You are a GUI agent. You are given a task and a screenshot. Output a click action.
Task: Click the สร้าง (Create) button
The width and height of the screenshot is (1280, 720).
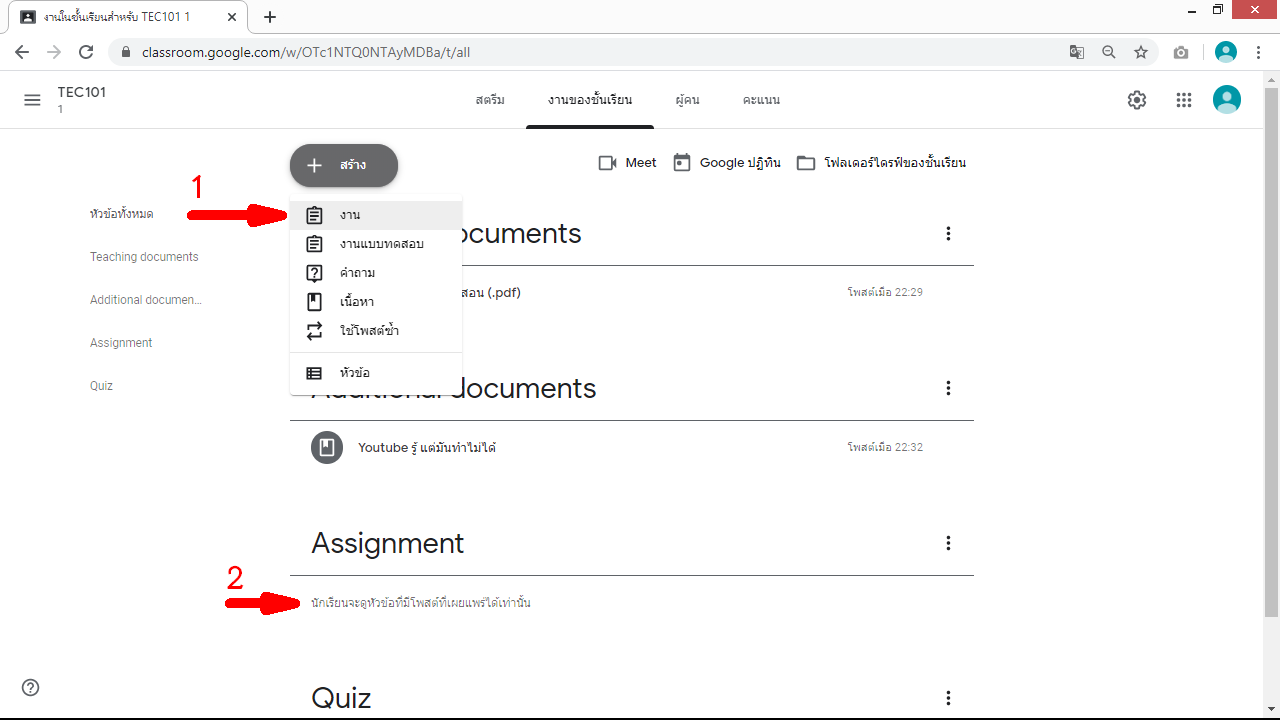(344, 166)
